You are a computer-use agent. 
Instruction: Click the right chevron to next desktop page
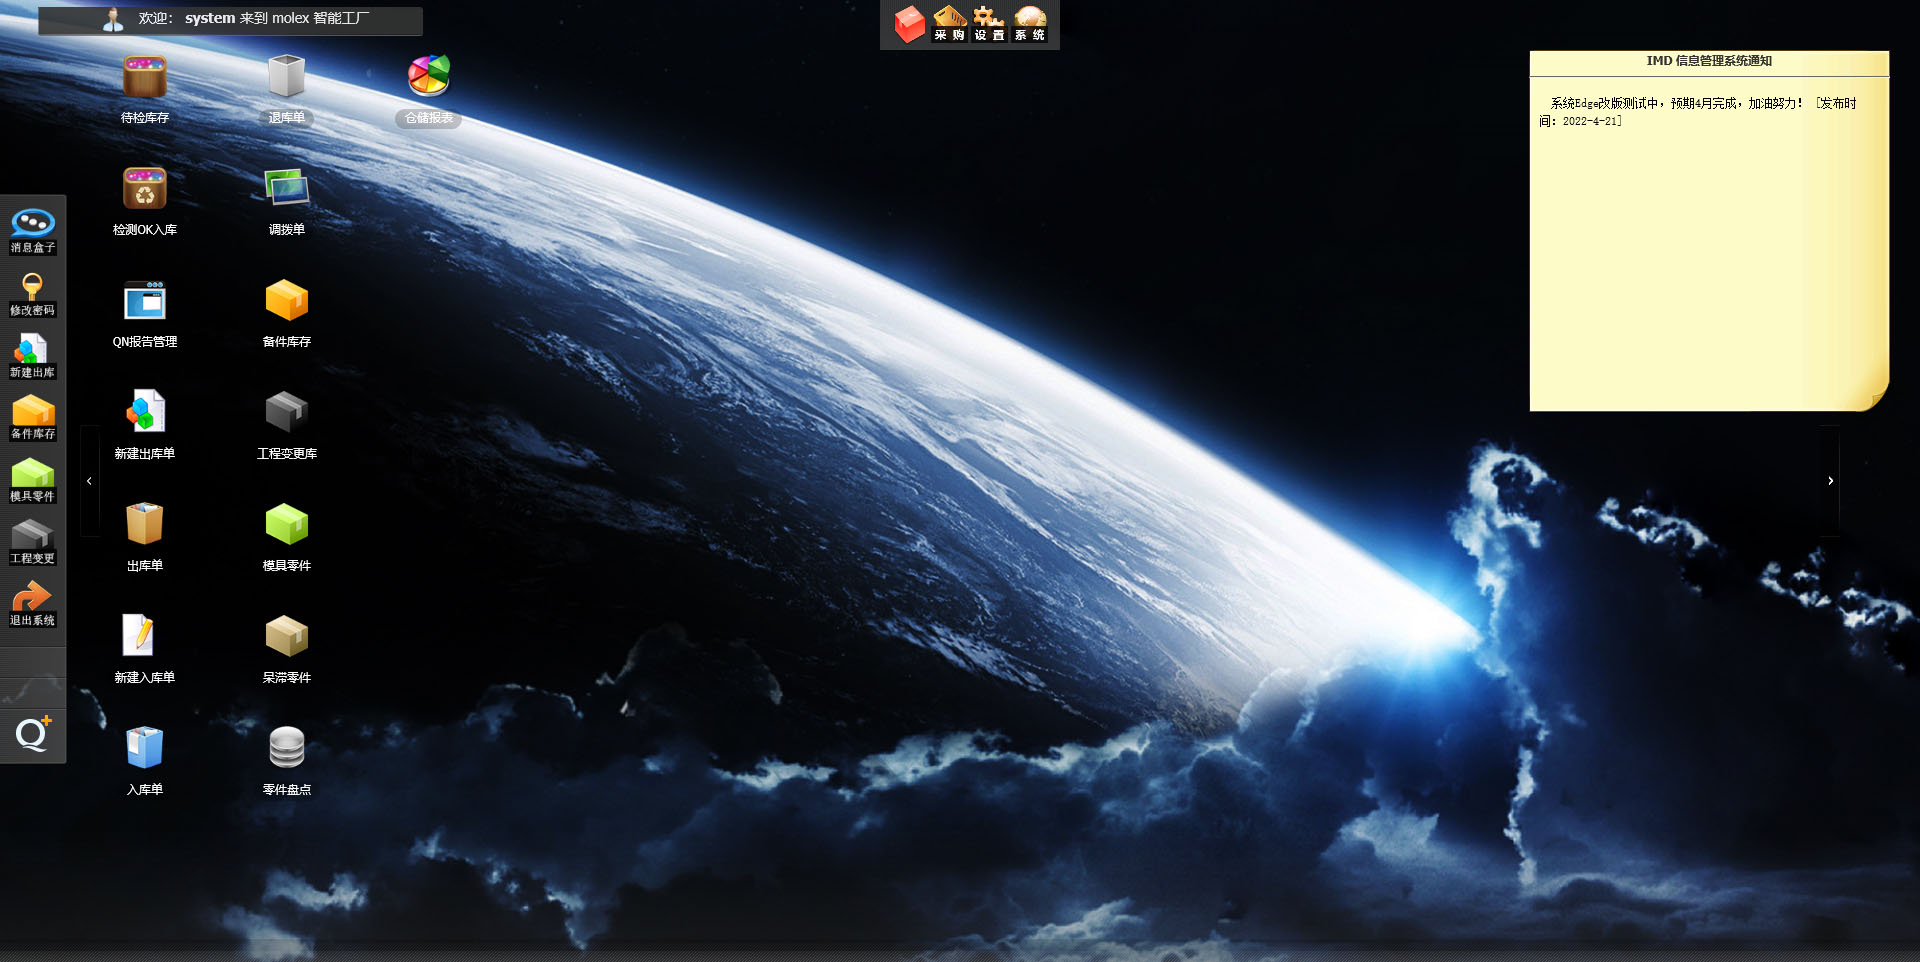[1830, 481]
